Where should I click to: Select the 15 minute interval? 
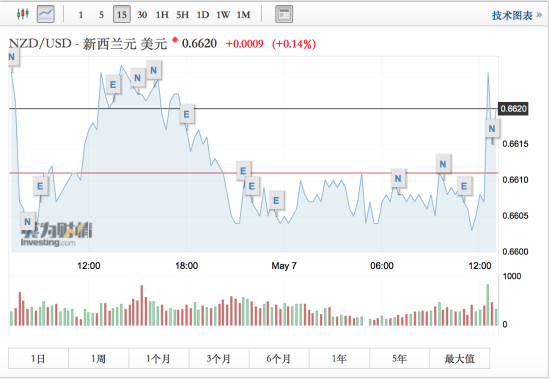[122, 14]
